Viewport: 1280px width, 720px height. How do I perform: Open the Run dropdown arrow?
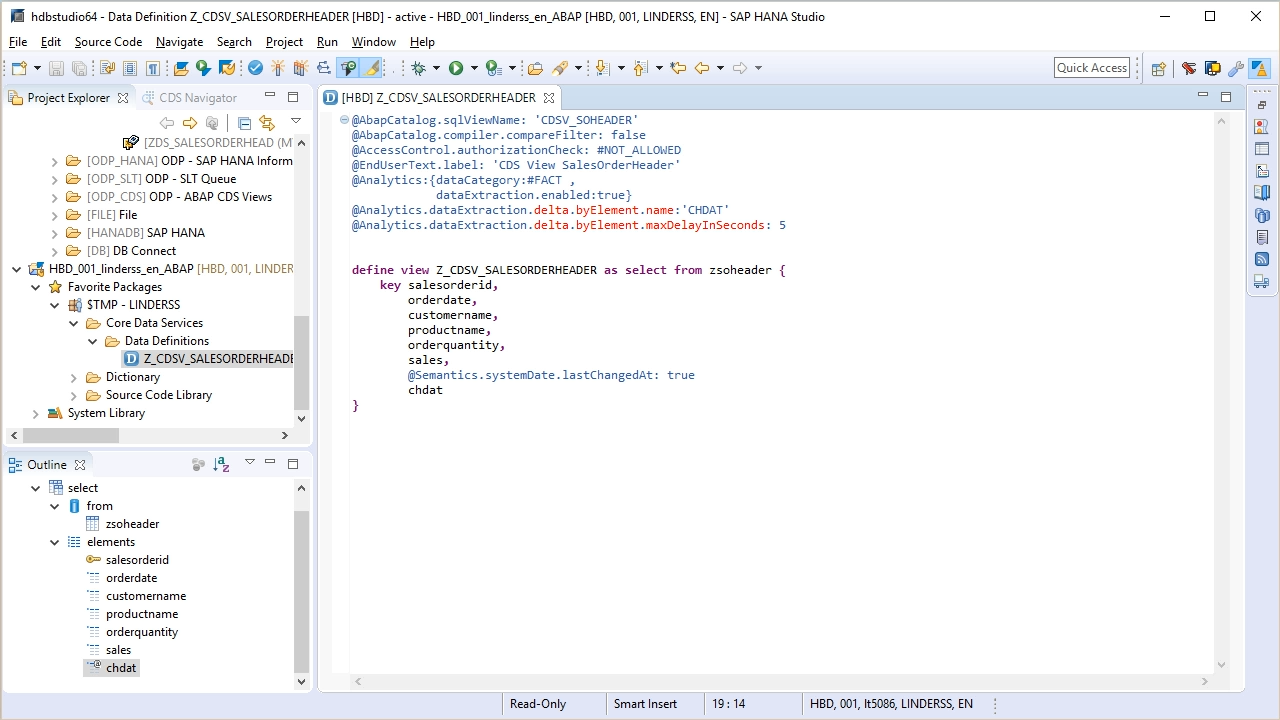tap(475, 68)
